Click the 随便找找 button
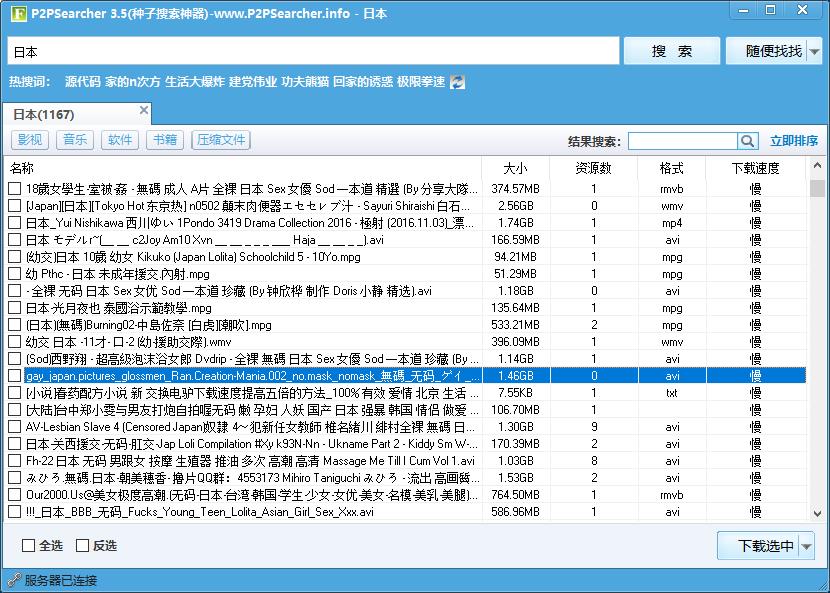This screenshot has width=830, height=593. click(x=766, y=51)
